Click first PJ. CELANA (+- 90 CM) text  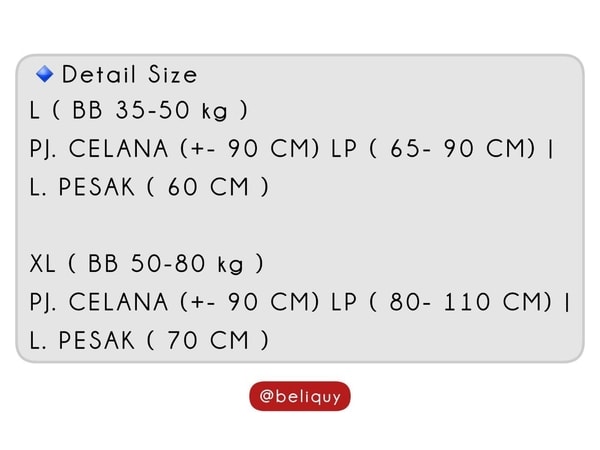click(174, 148)
